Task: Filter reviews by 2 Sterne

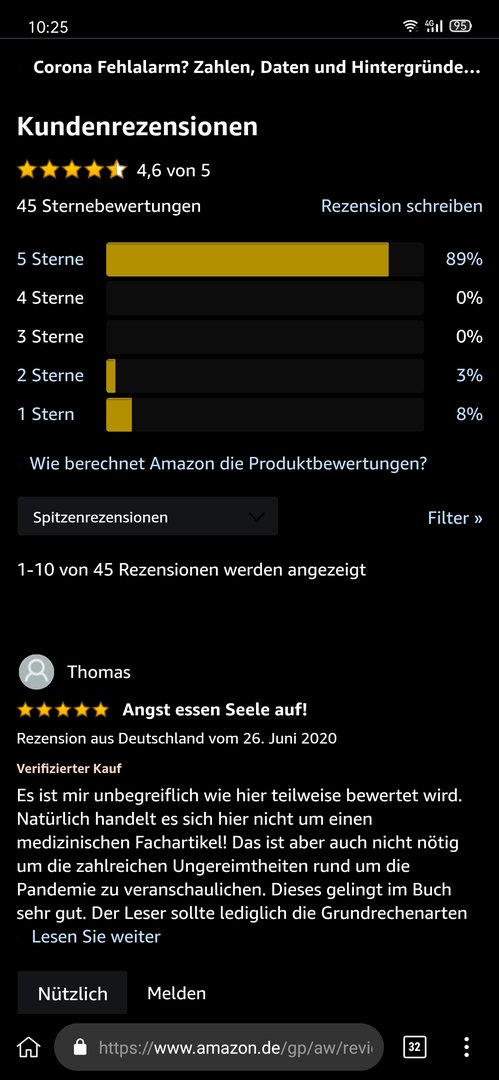Action: click(50, 375)
